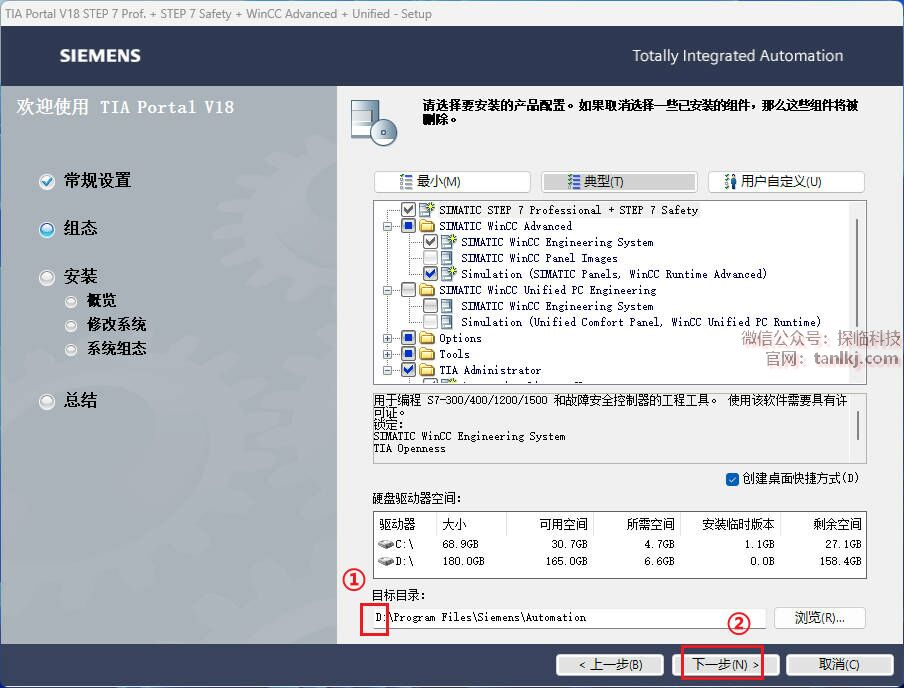This screenshot has width=904, height=688.
Task: Select the 最小(M) minimal configuration
Action: click(452, 182)
